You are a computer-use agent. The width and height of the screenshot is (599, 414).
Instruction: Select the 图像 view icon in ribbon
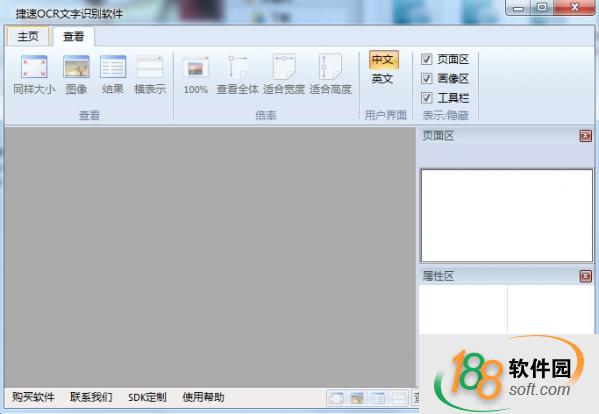[x=76, y=67]
